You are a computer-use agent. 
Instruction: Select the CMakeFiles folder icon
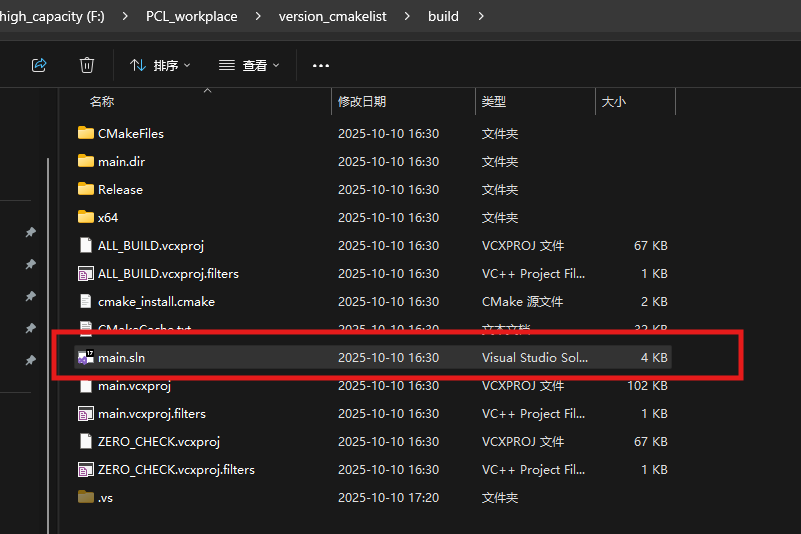(86, 133)
